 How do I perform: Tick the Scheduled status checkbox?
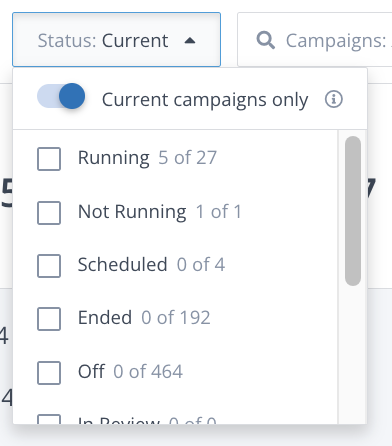point(49,266)
